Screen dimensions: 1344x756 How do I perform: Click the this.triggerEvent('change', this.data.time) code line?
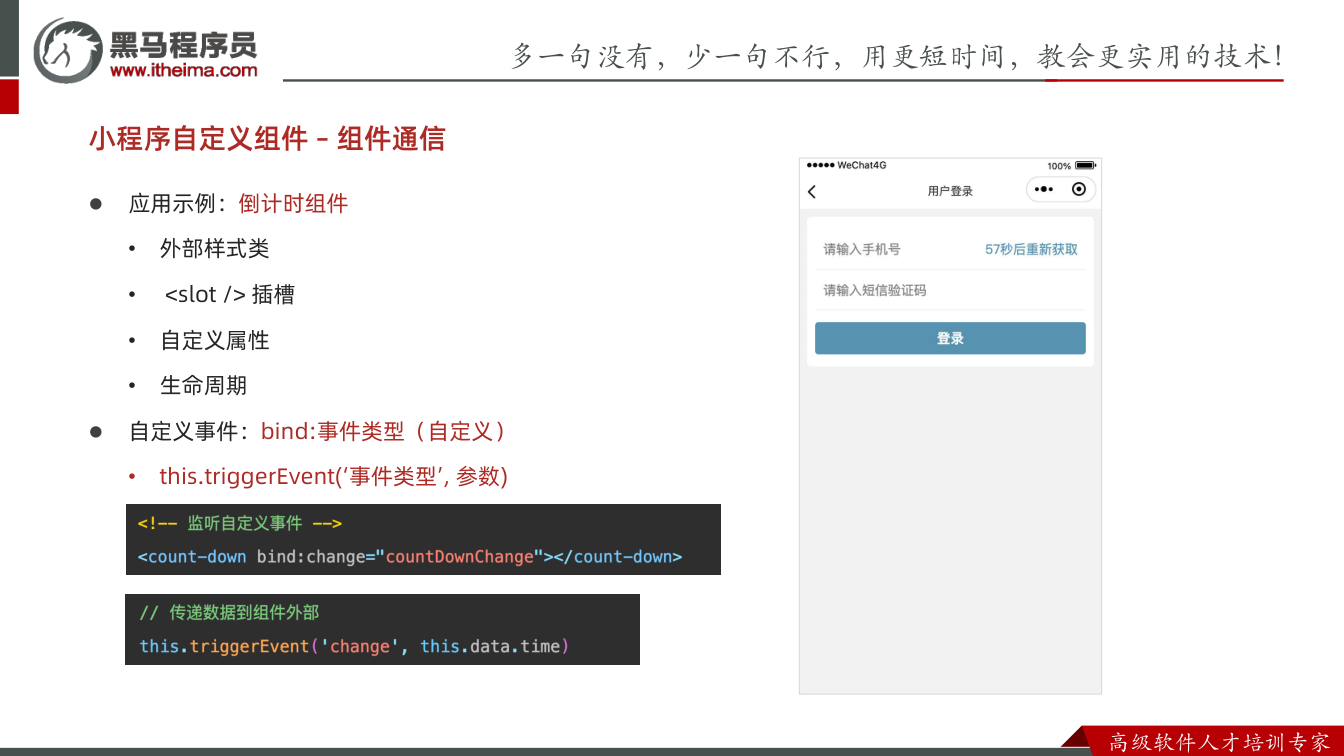click(354, 646)
